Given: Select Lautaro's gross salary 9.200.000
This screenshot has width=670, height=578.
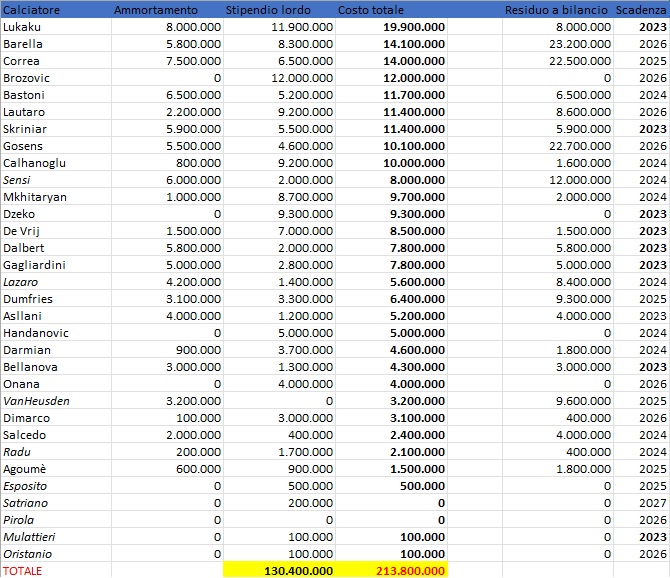Looking at the screenshot, I should coord(300,112).
